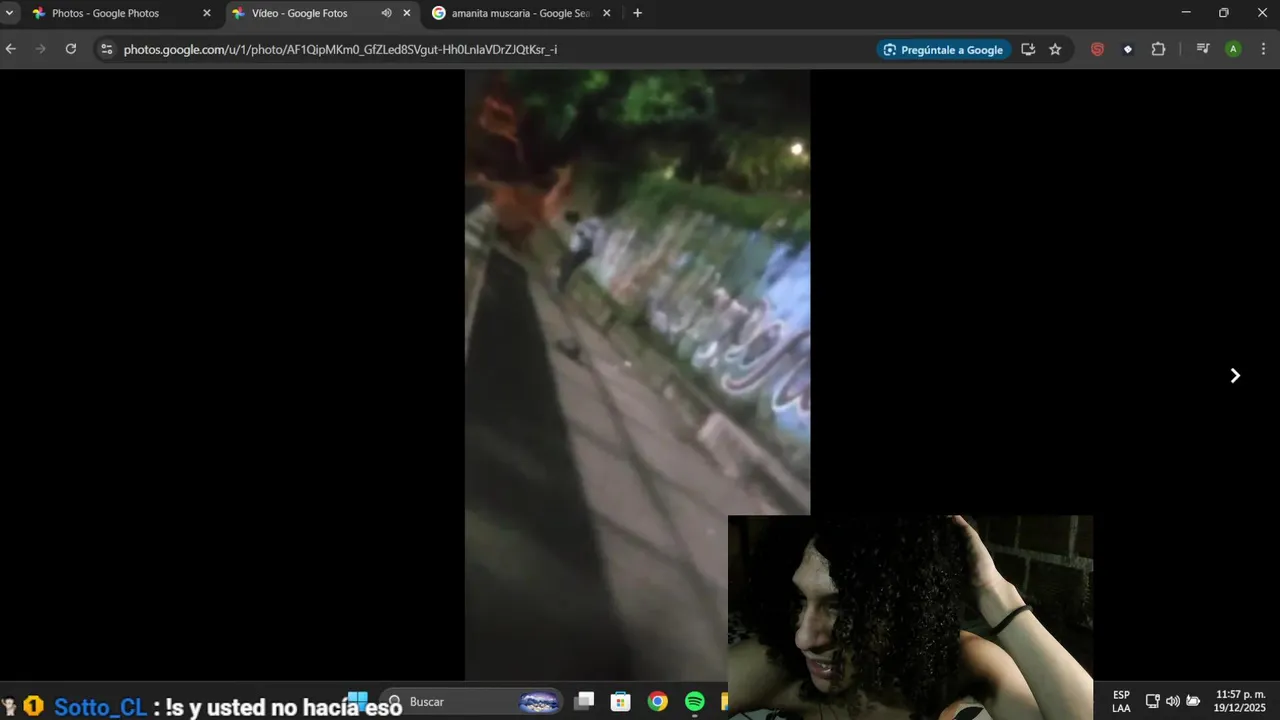Switch to the Photos - Google Photos tab
This screenshot has height=720, width=1280.
point(121,13)
